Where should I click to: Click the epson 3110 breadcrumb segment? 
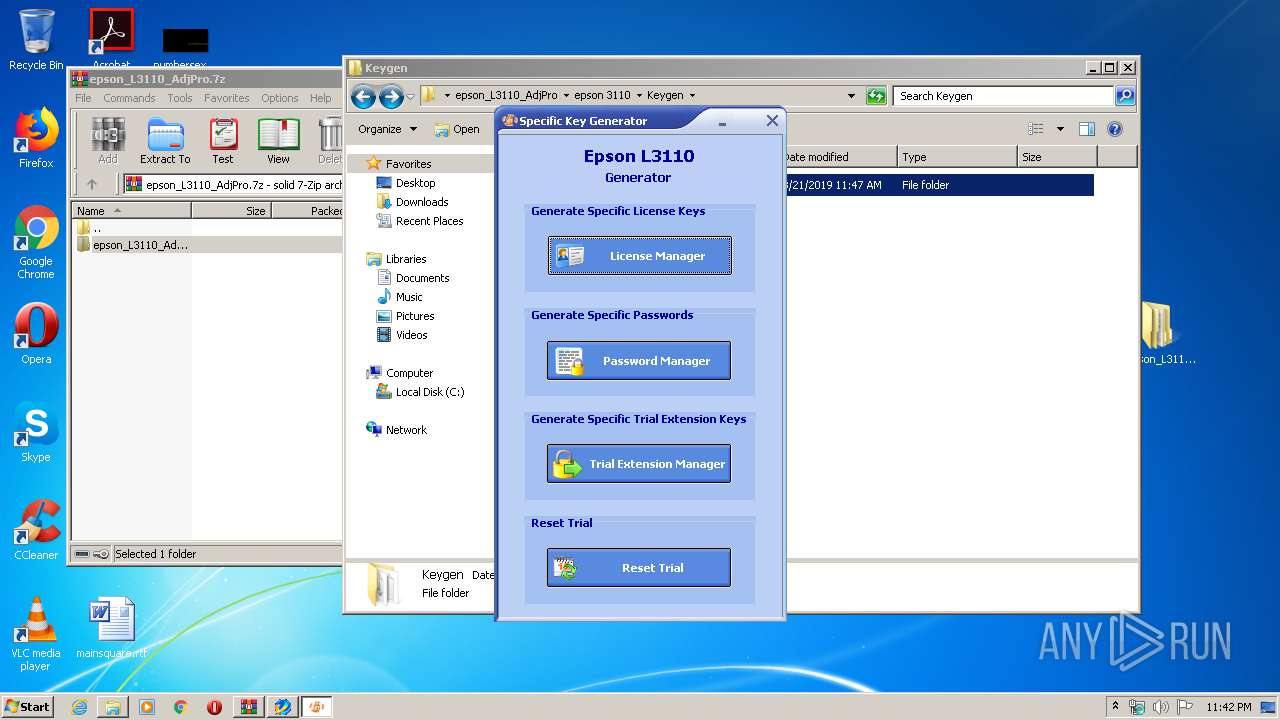coord(602,96)
